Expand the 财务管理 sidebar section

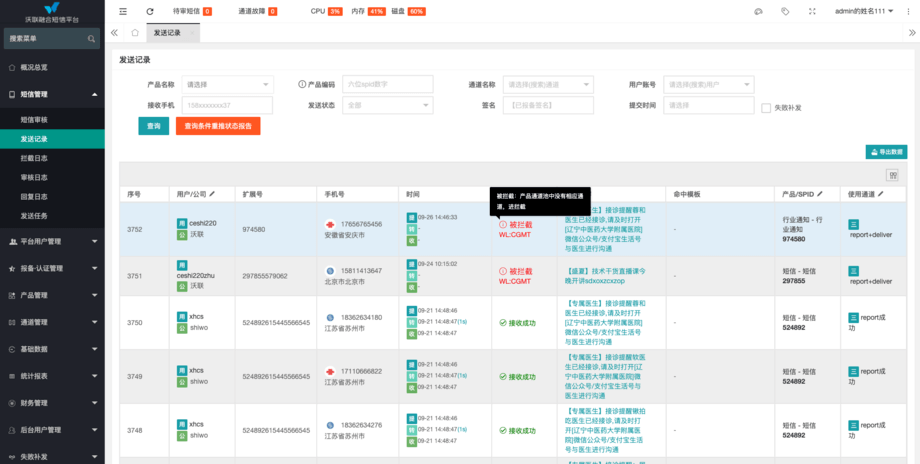click(52, 403)
